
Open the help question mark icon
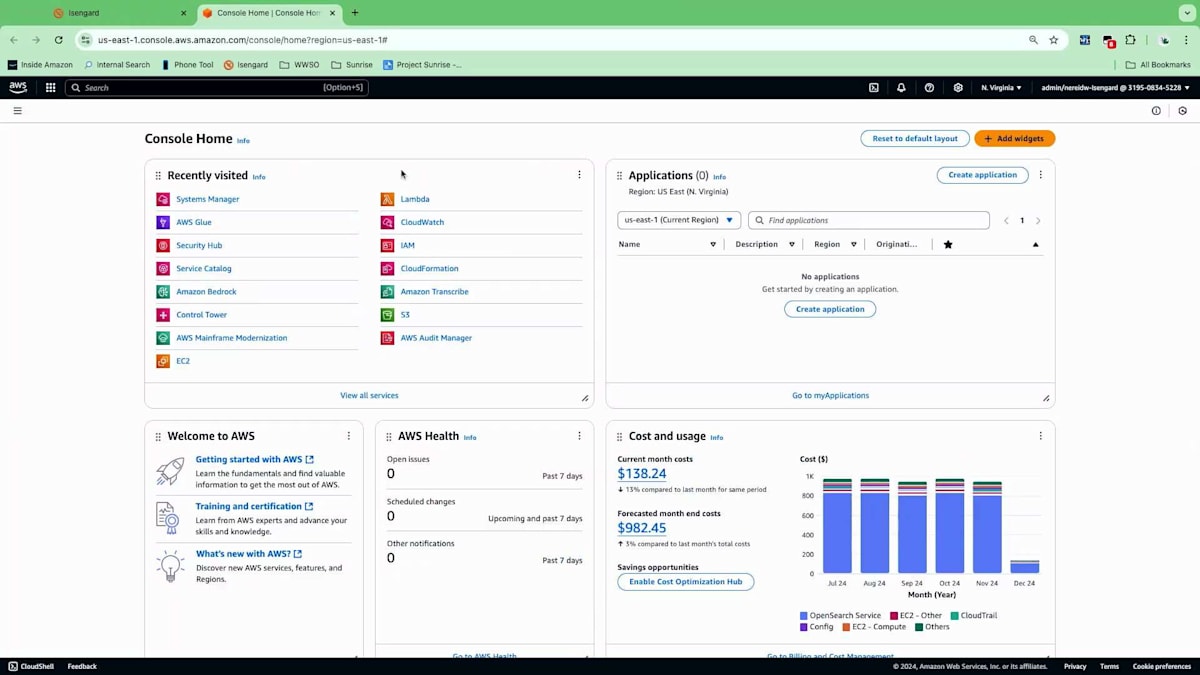(929, 88)
